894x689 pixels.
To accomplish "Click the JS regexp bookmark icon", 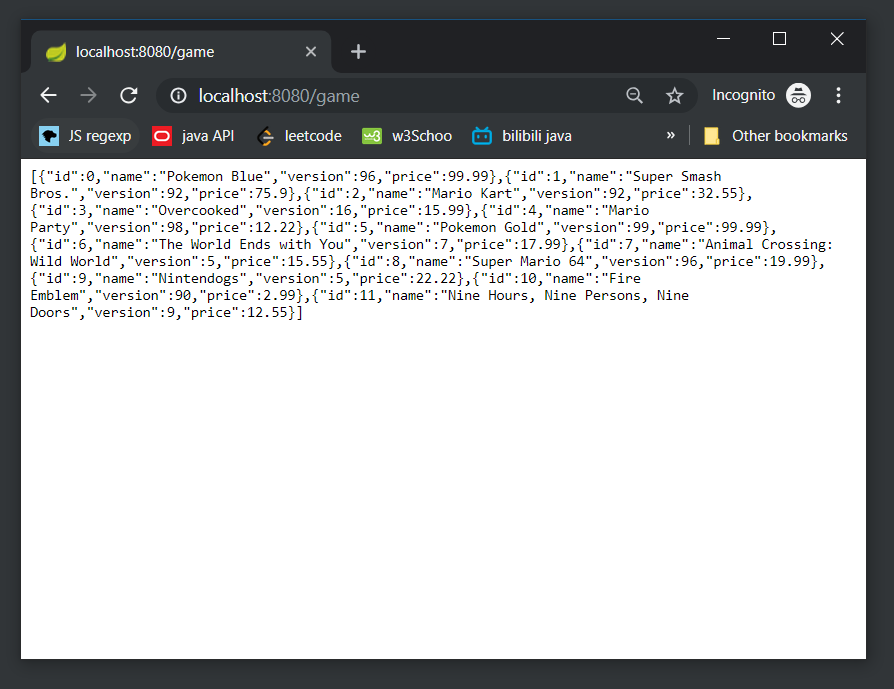I will (x=49, y=136).
